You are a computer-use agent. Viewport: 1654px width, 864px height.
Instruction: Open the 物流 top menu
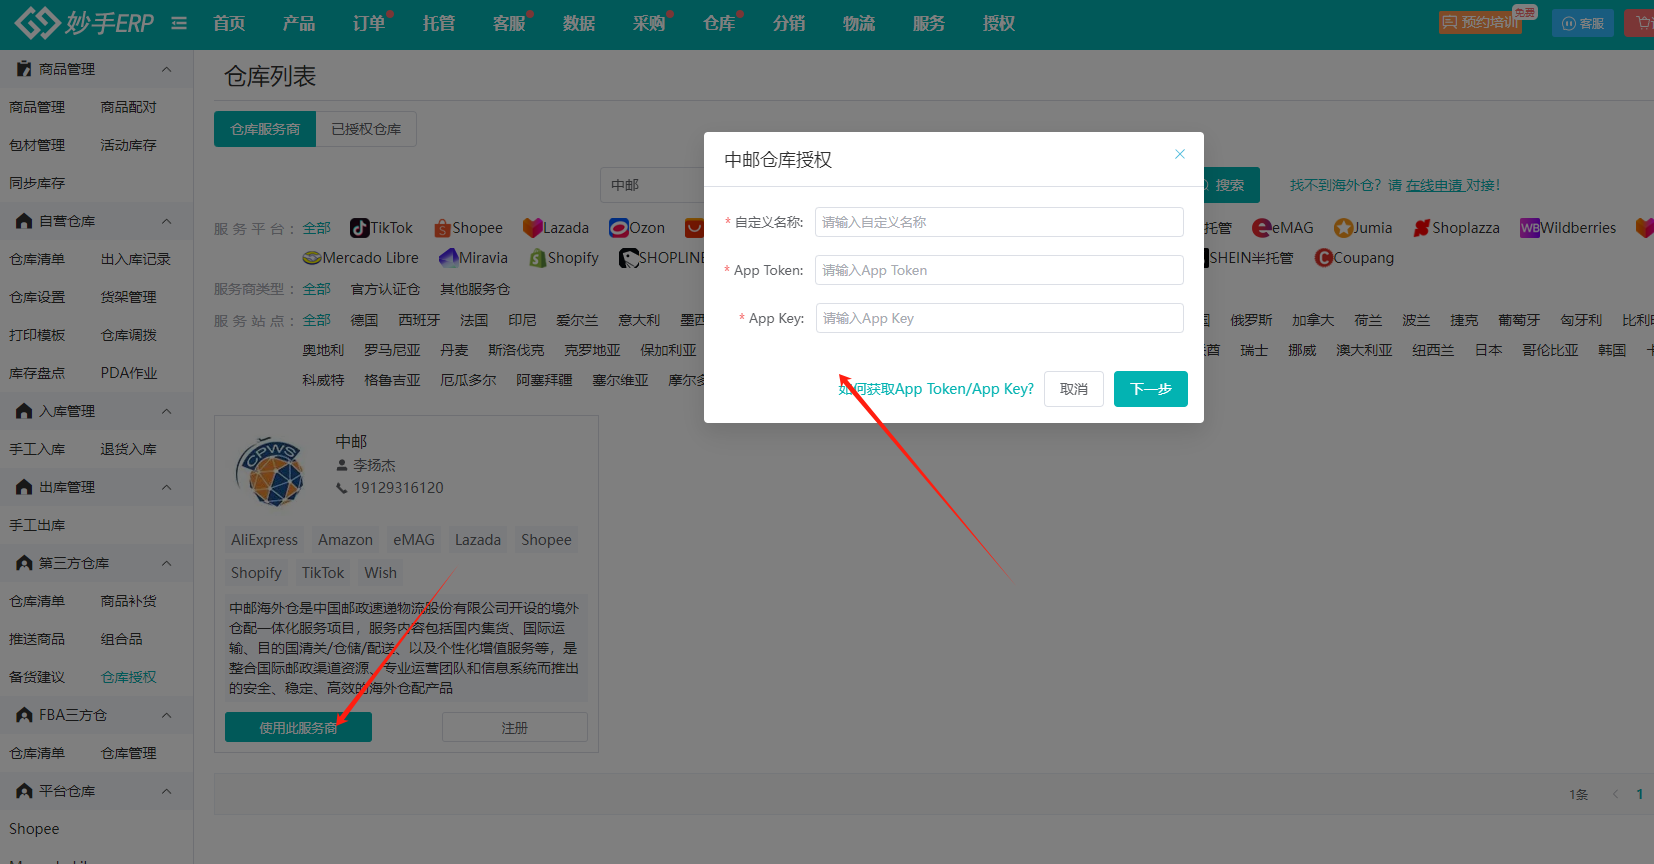pyautogui.click(x=859, y=23)
